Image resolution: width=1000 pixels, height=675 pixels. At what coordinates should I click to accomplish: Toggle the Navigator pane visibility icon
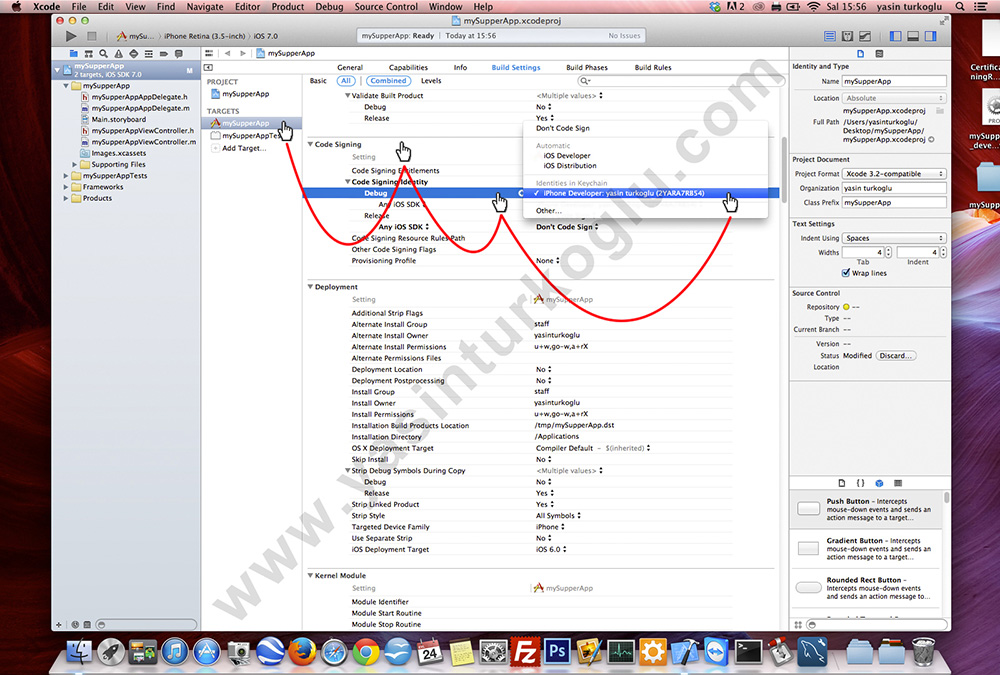click(x=895, y=36)
